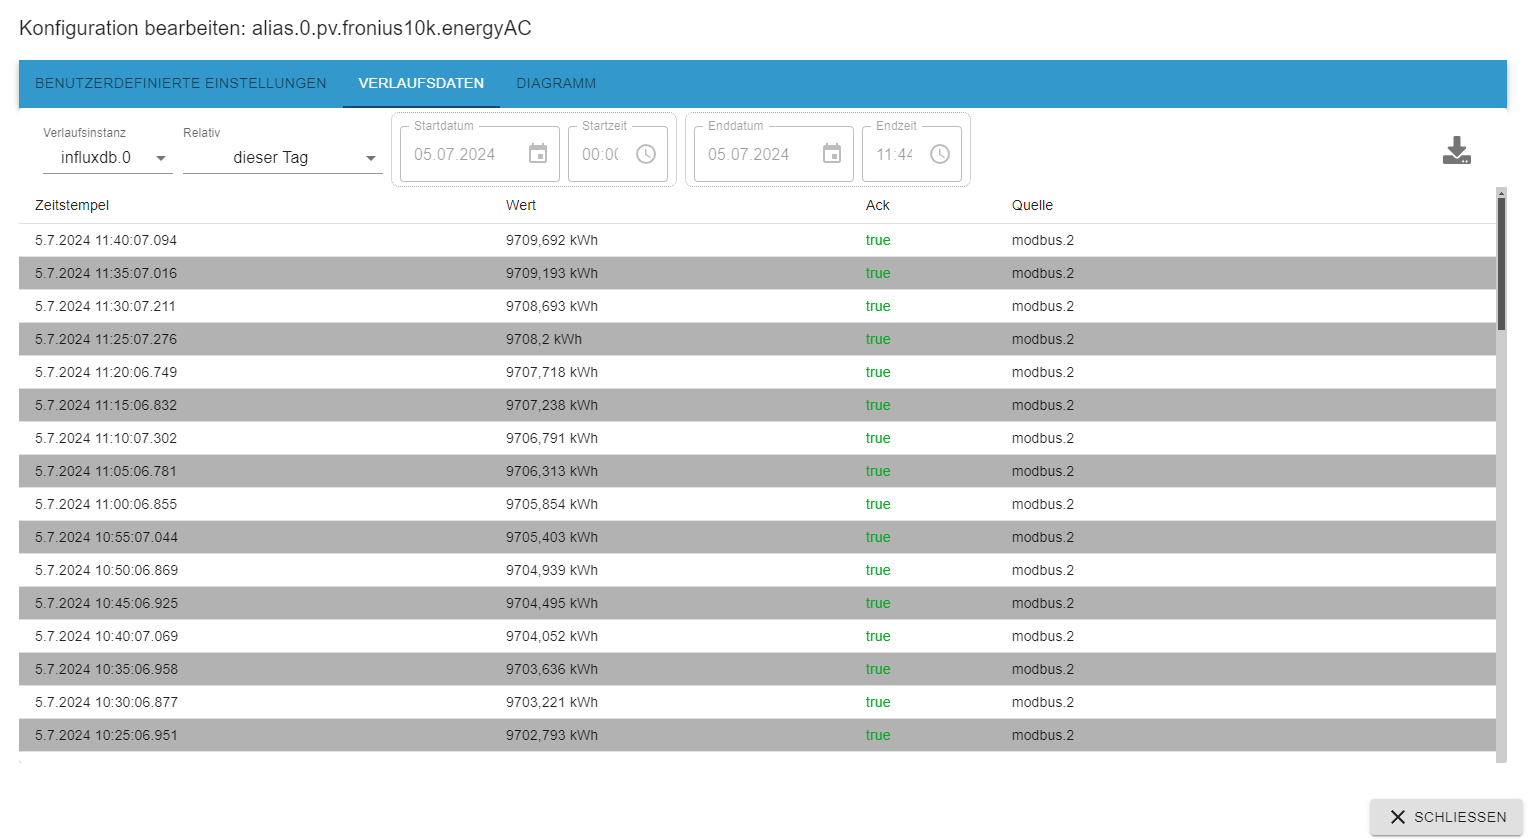Click the vertical scrollbar thumb of the table
This screenshot has height=840, width=1529.
point(1501,263)
